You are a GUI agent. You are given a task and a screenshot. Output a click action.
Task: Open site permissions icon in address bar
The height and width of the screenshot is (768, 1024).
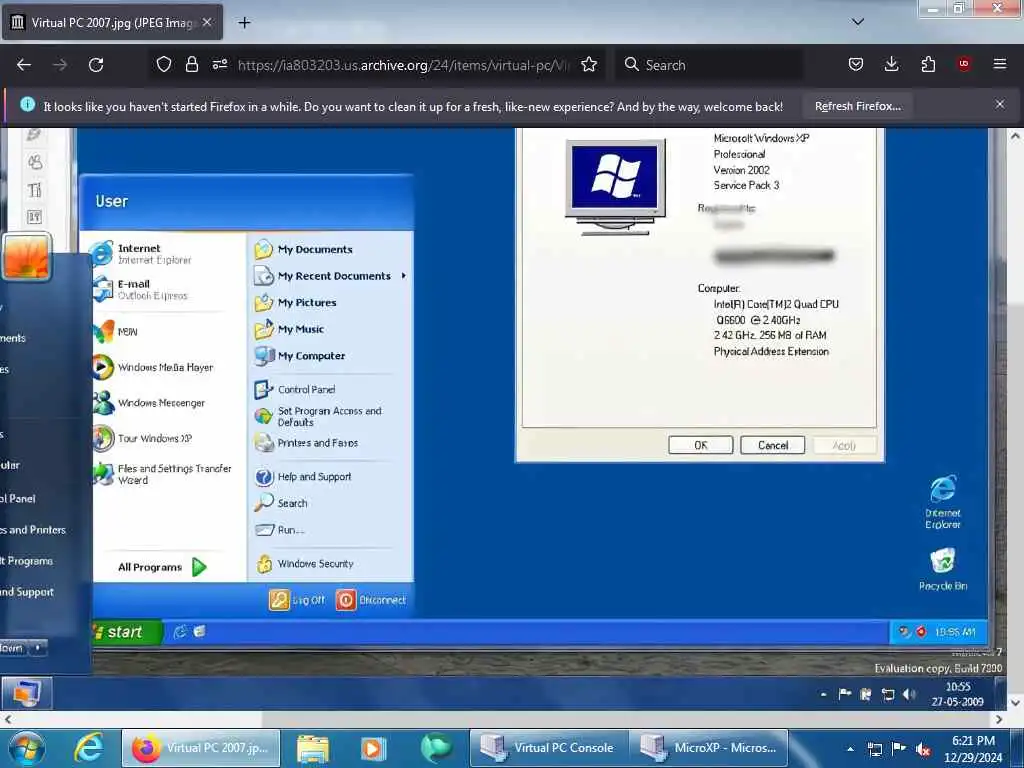pyautogui.click(x=219, y=64)
